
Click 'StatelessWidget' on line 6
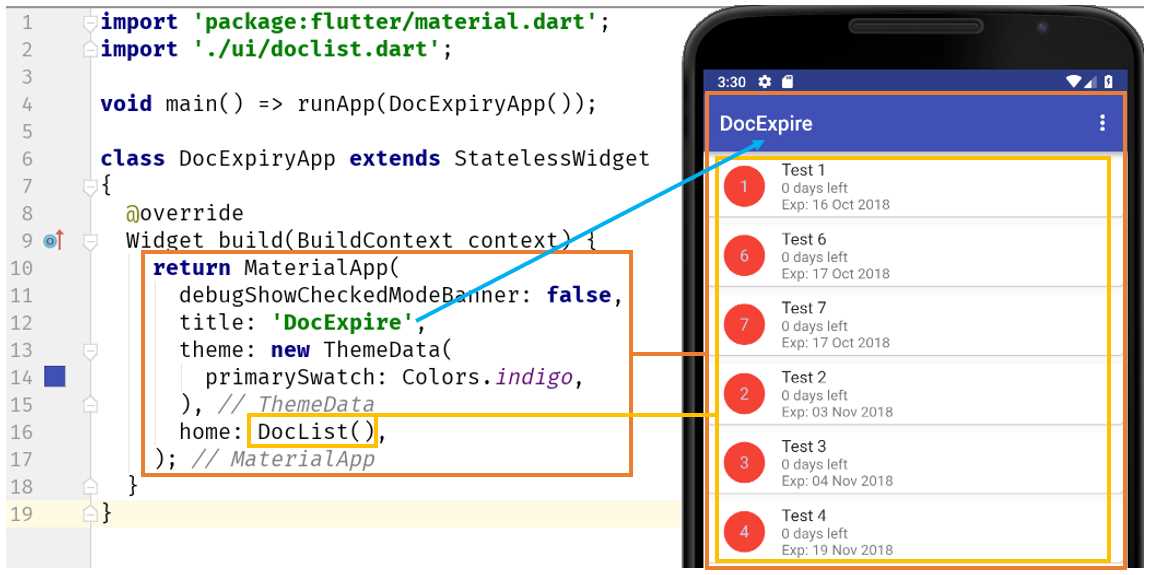click(552, 158)
